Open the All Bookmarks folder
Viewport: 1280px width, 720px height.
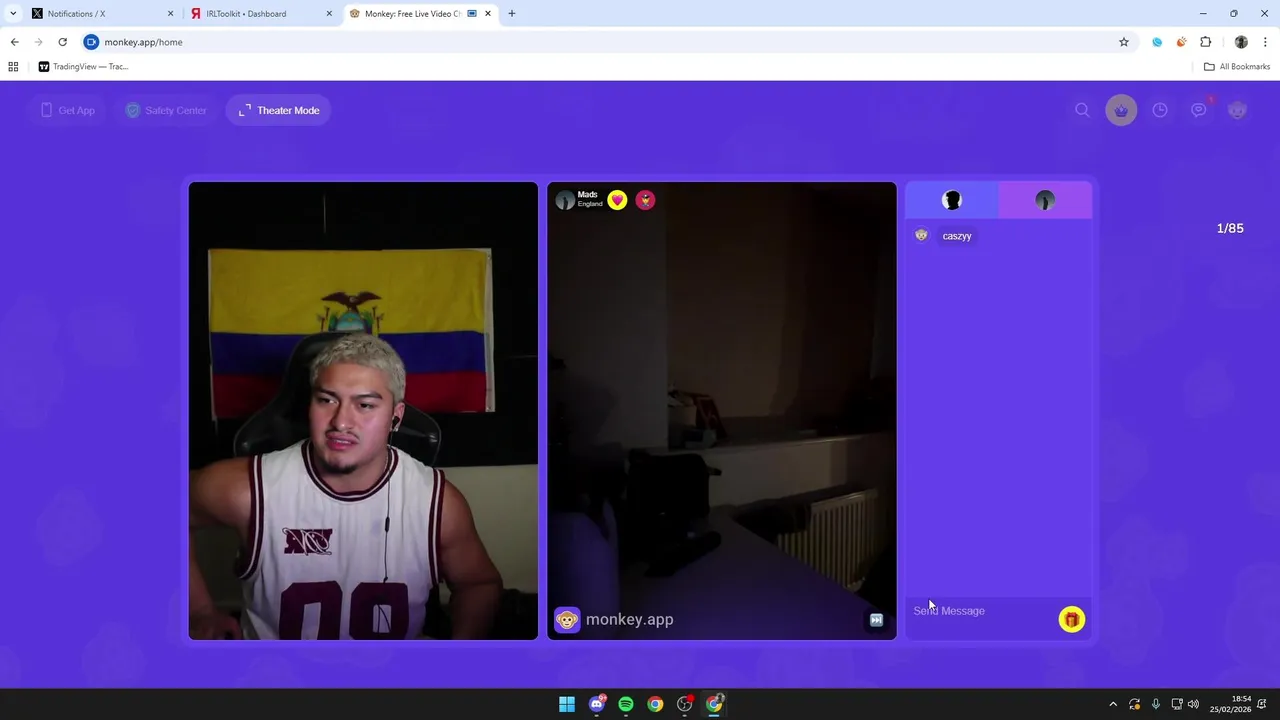pos(1237,67)
